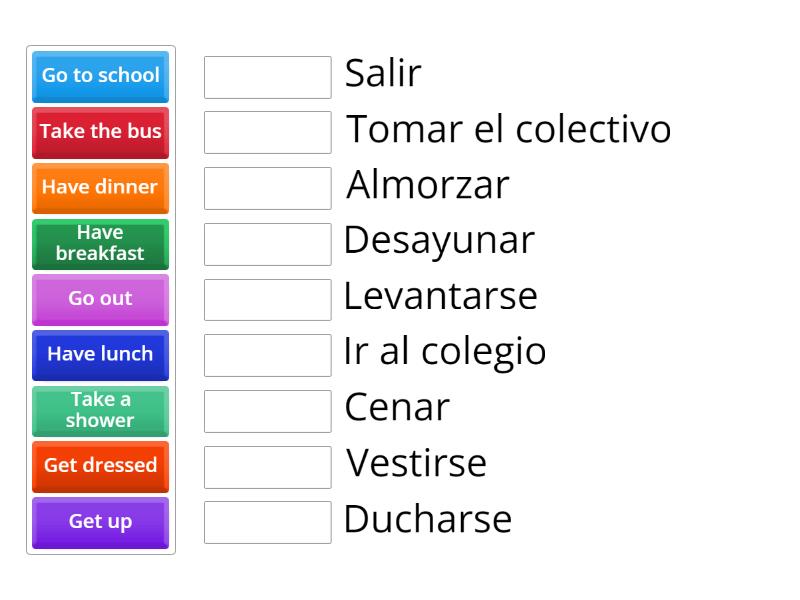Select the 'Take the bus' tile
The height and width of the screenshot is (600, 800).
pos(99,132)
